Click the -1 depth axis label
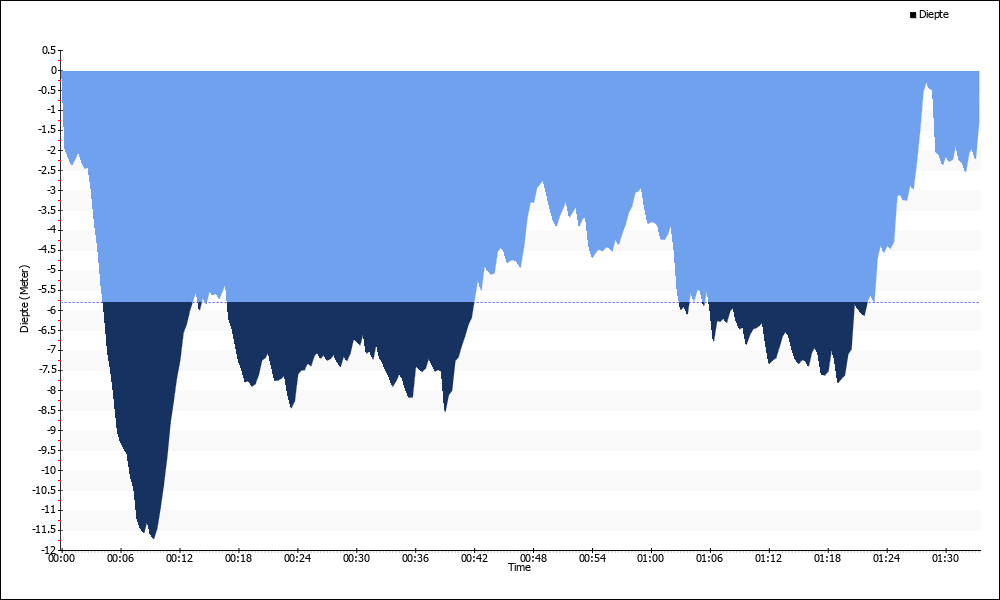This screenshot has width=1000, height=600. click(x=51, y=110)
